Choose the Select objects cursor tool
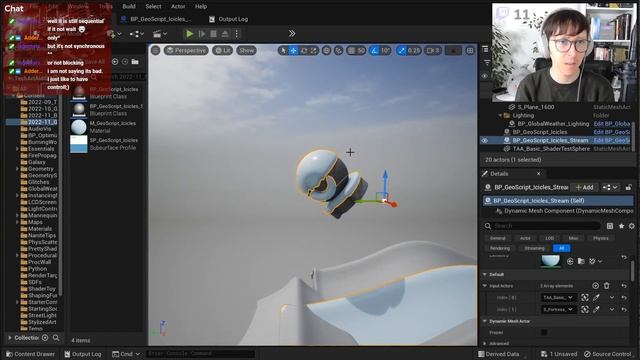Image resolution: width=640 pixels, height=360 pixels. pyautogui.click(x=283, y=51)
